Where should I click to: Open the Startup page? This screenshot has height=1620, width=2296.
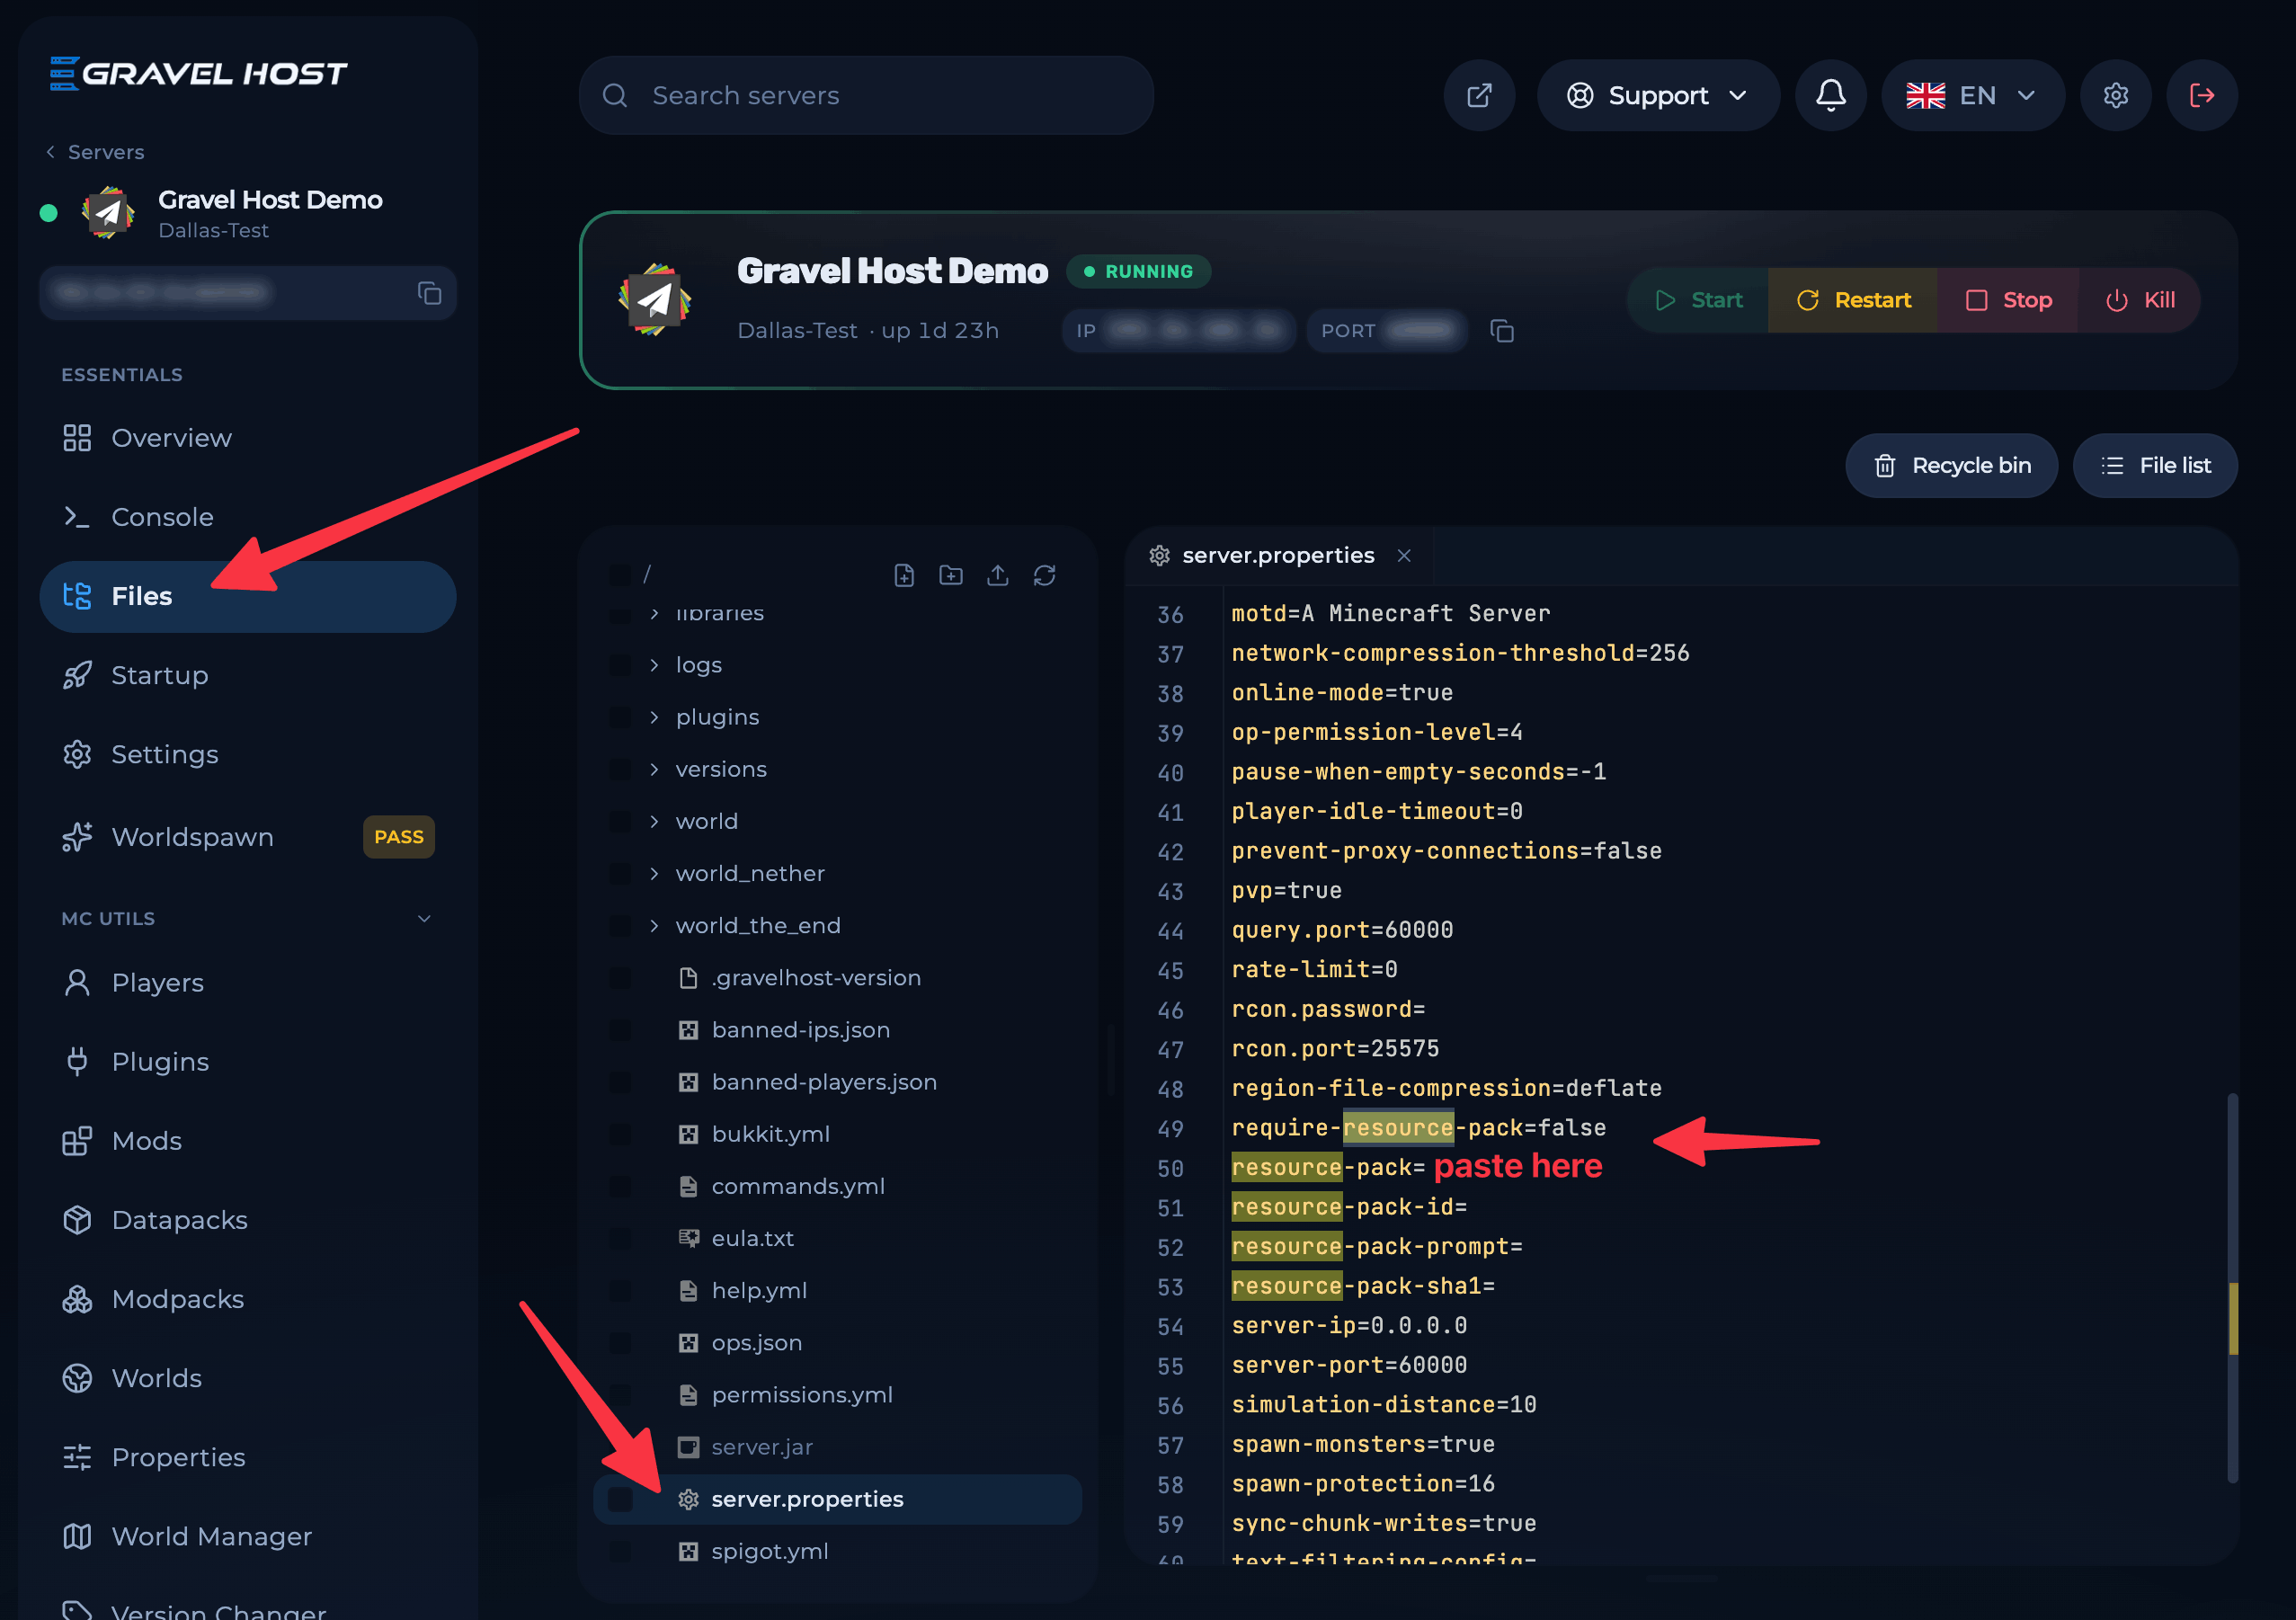[248, 675]
